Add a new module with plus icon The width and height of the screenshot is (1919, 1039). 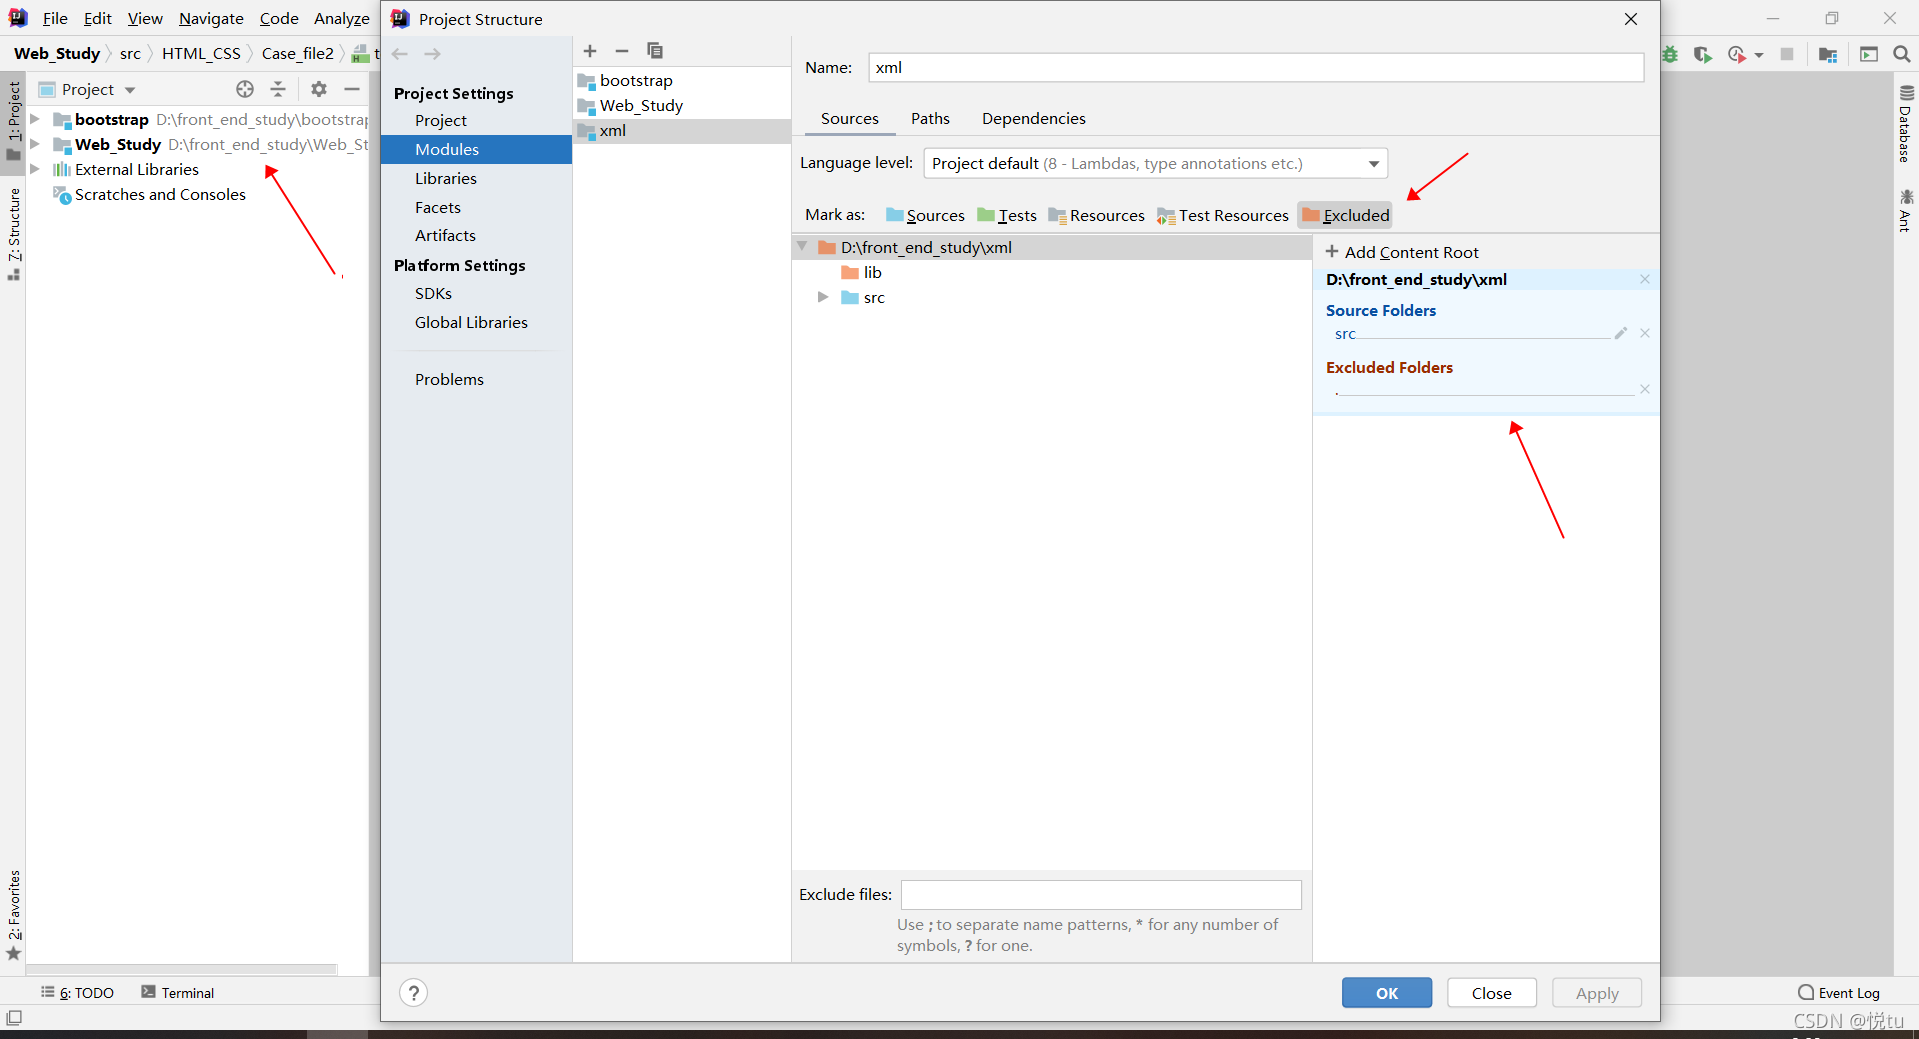point(590,51)
